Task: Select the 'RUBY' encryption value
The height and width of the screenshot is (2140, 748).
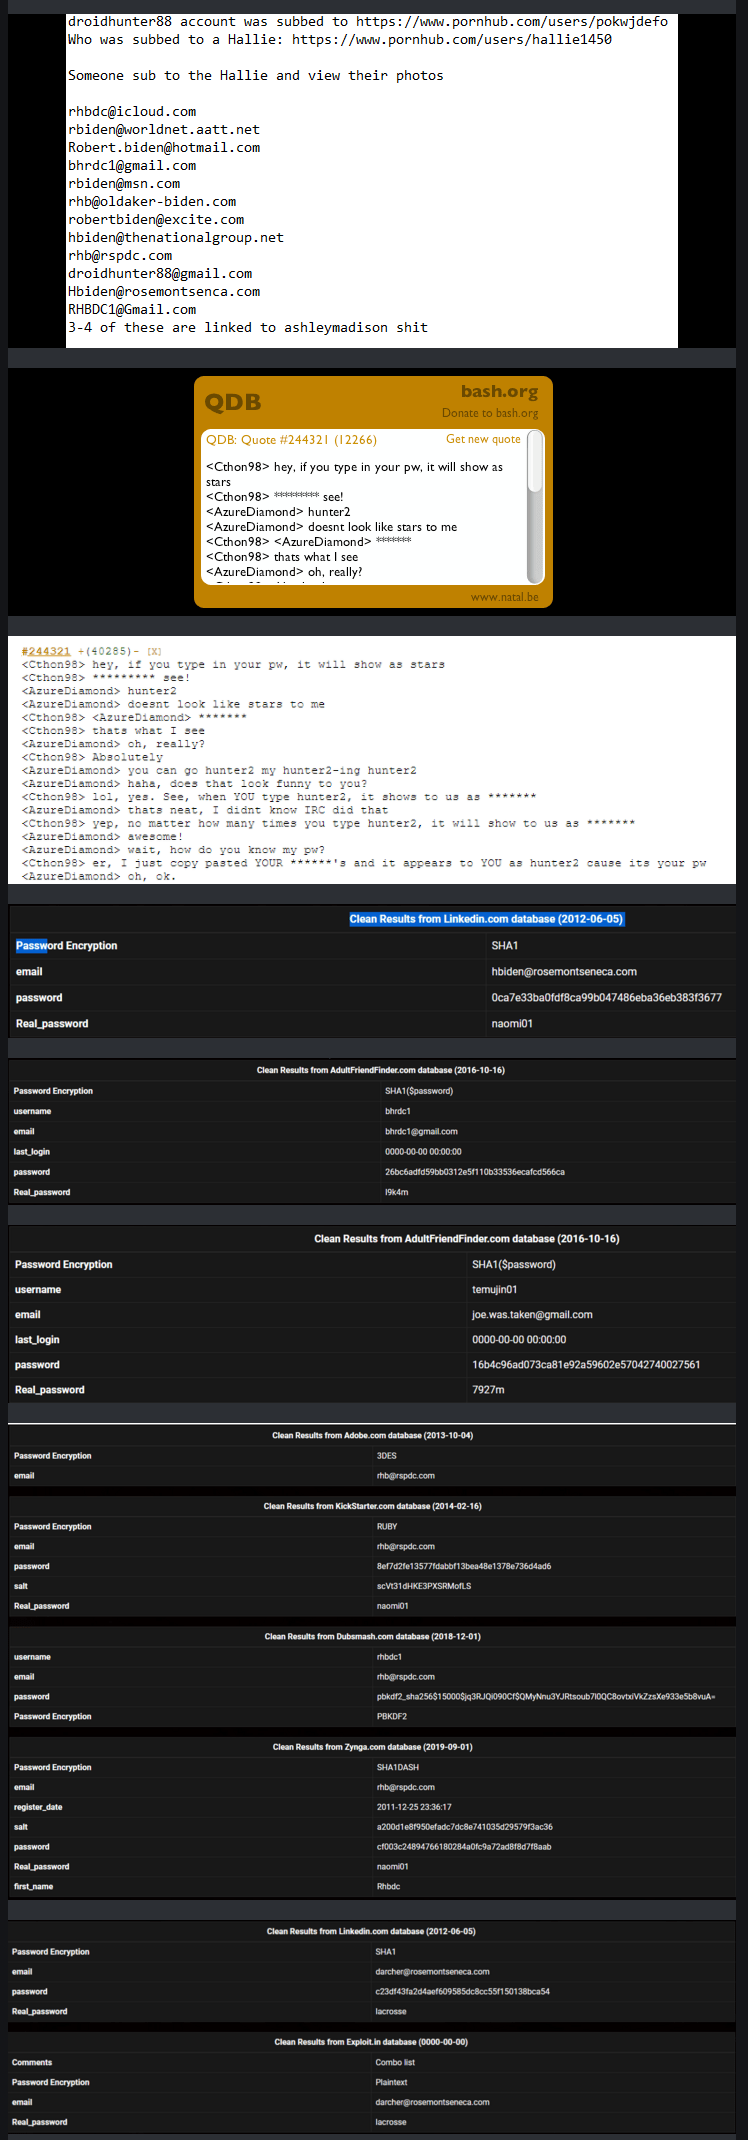Action: click(x=387, y=1526)
